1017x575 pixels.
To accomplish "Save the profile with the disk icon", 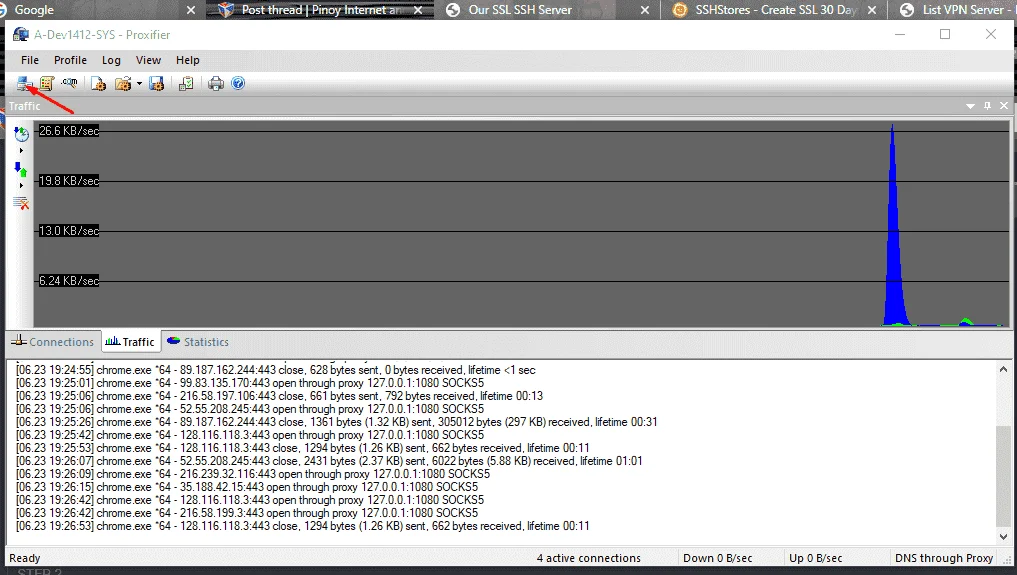I will point(156,84).
